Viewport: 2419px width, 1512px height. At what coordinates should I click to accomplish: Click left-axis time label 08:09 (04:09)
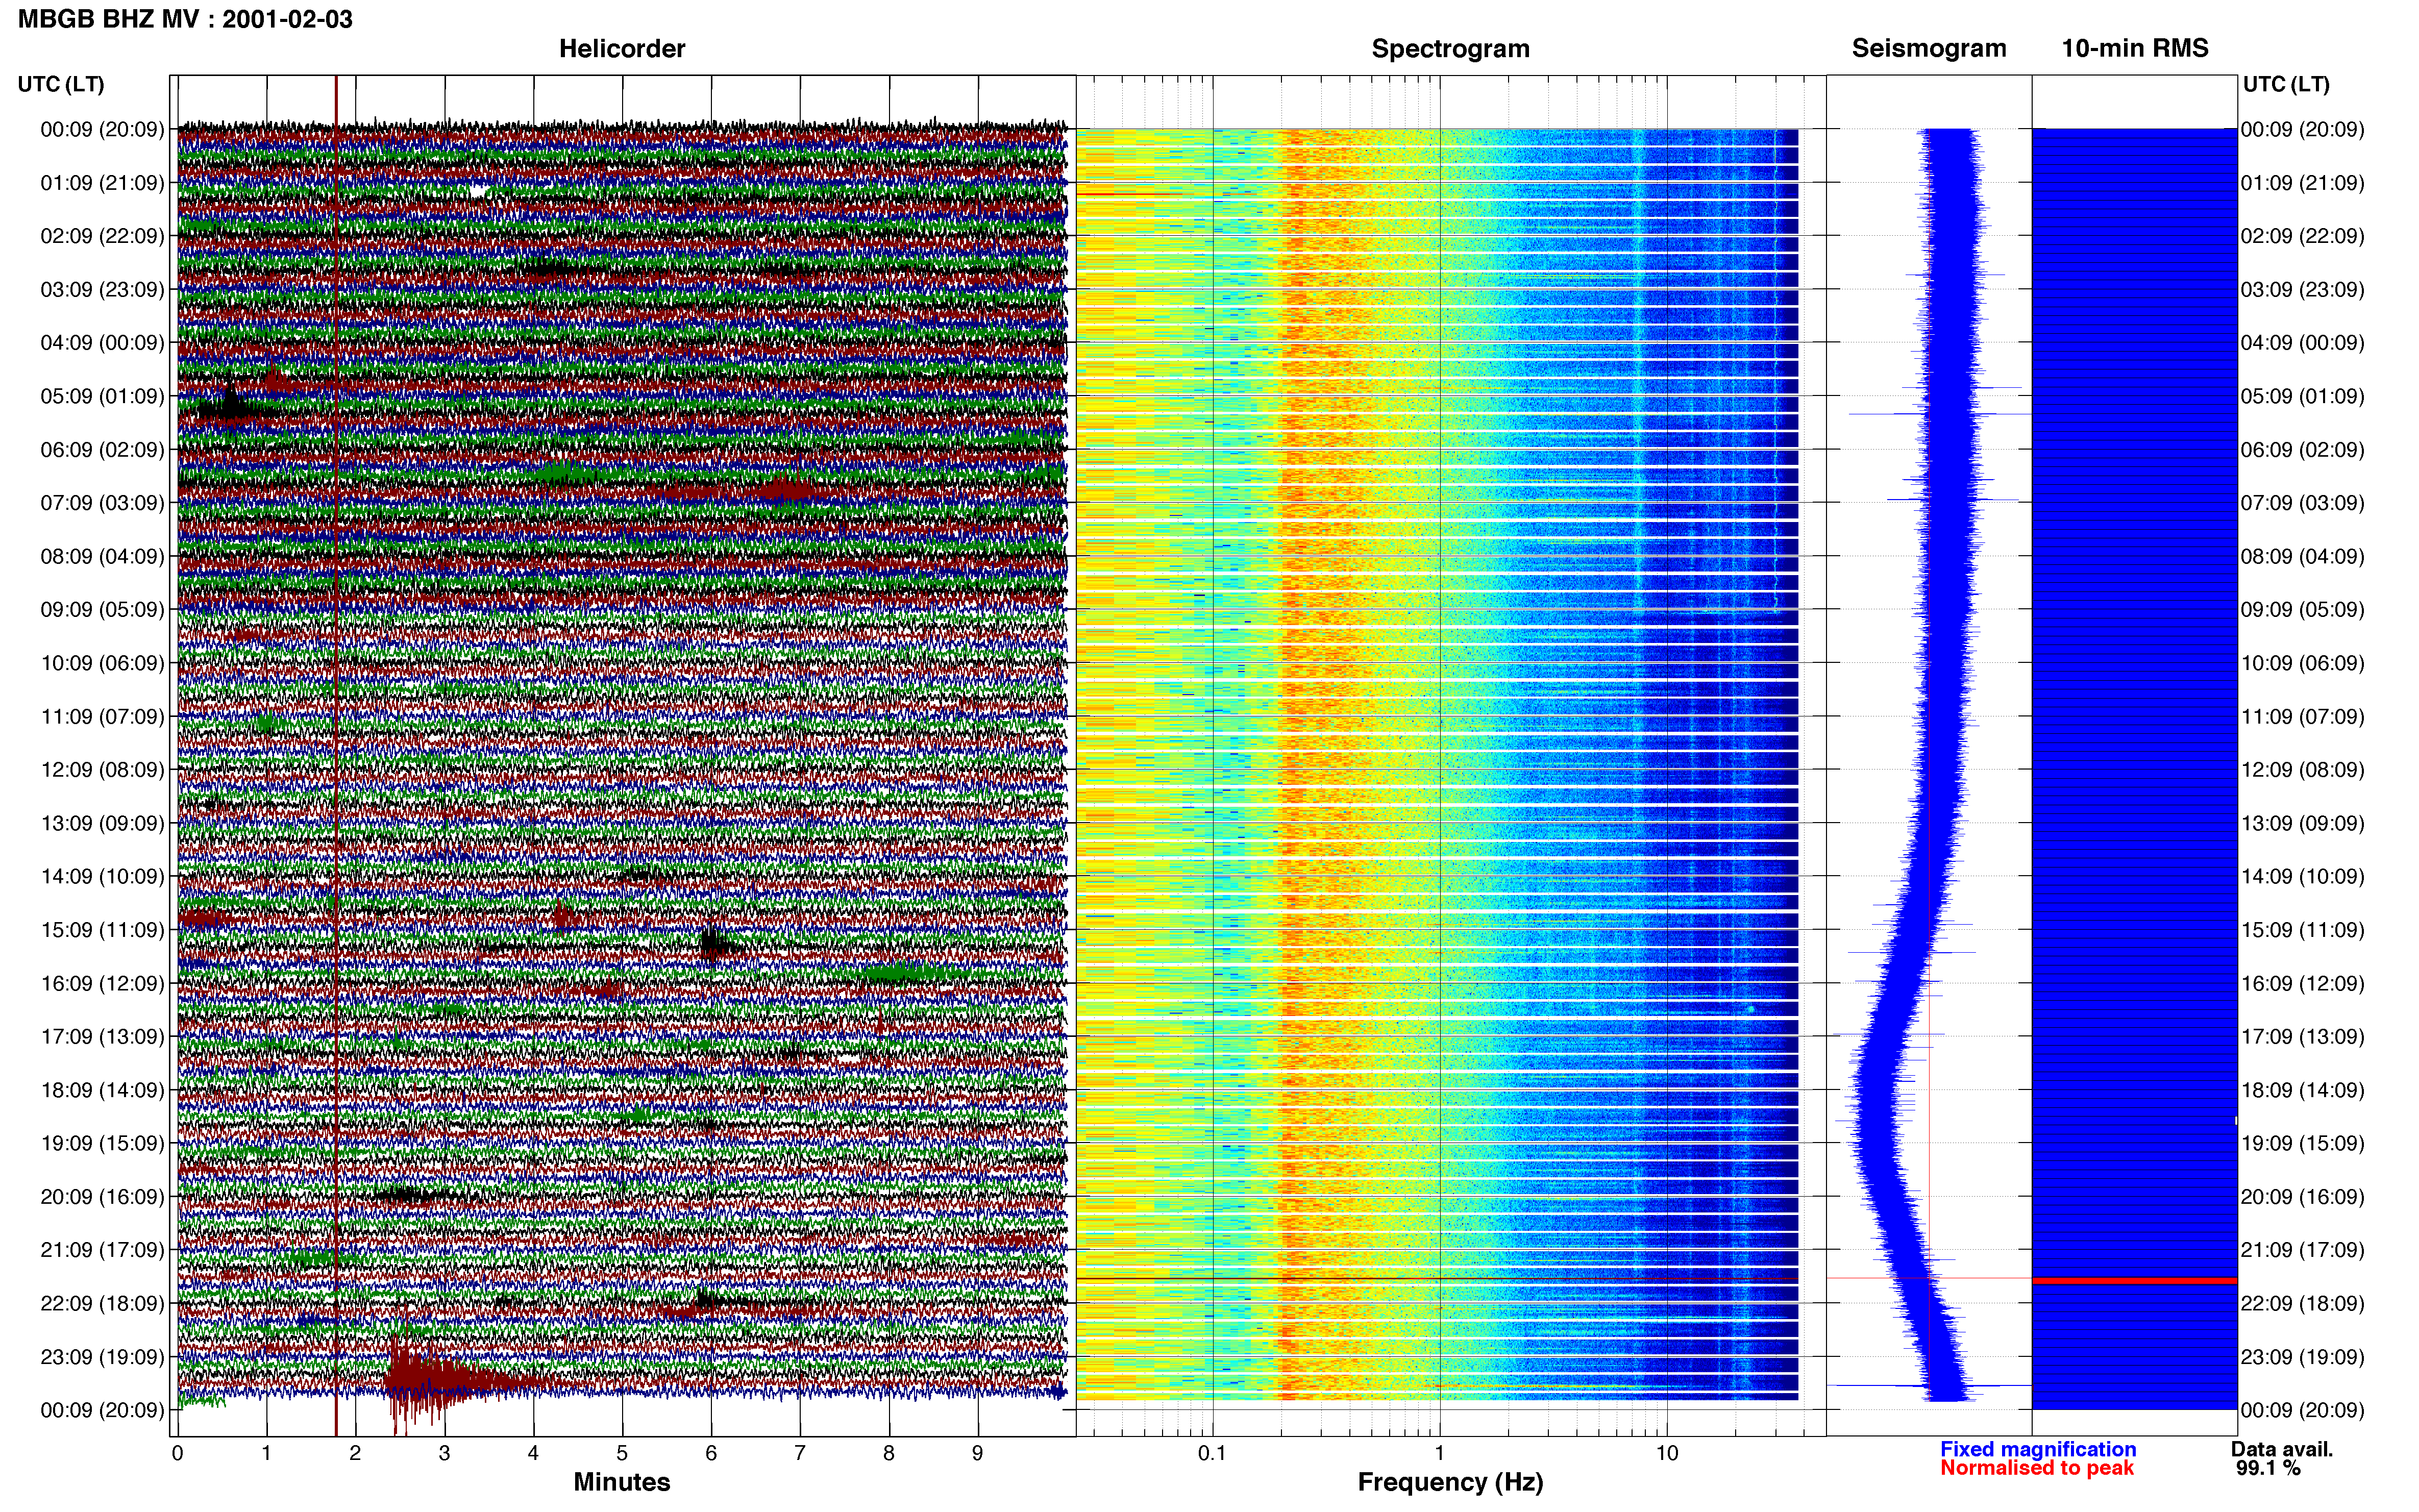pos(102,556)
